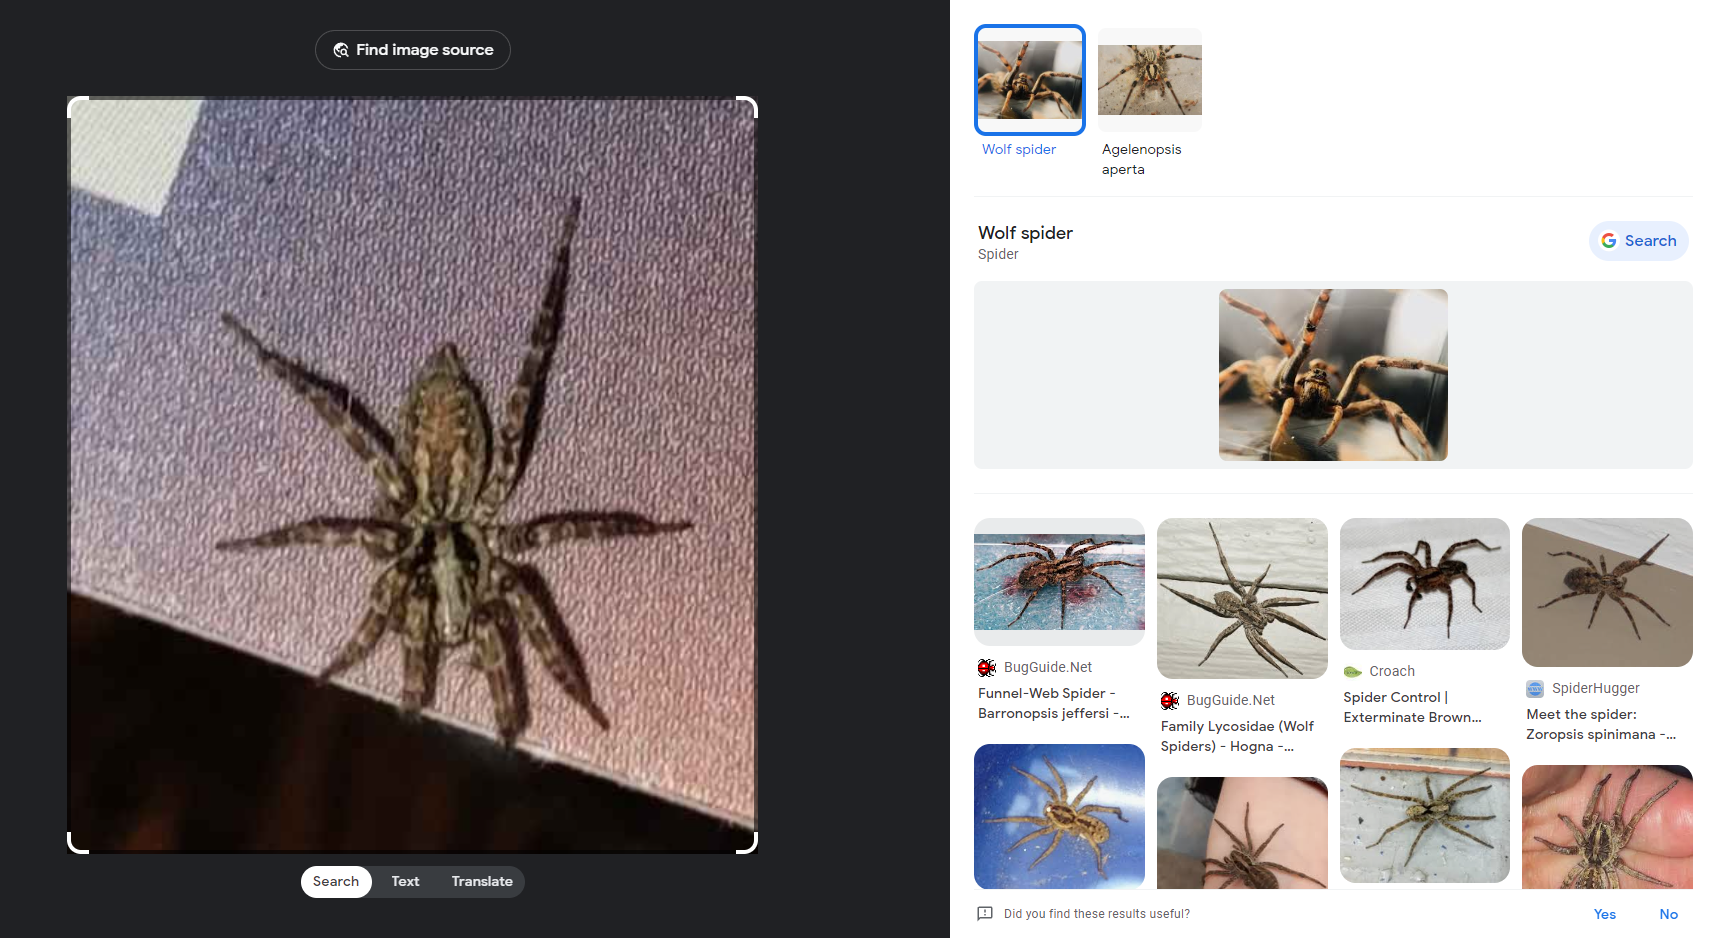
Task: Click the feedback flag icon
Action: [985, 914]
